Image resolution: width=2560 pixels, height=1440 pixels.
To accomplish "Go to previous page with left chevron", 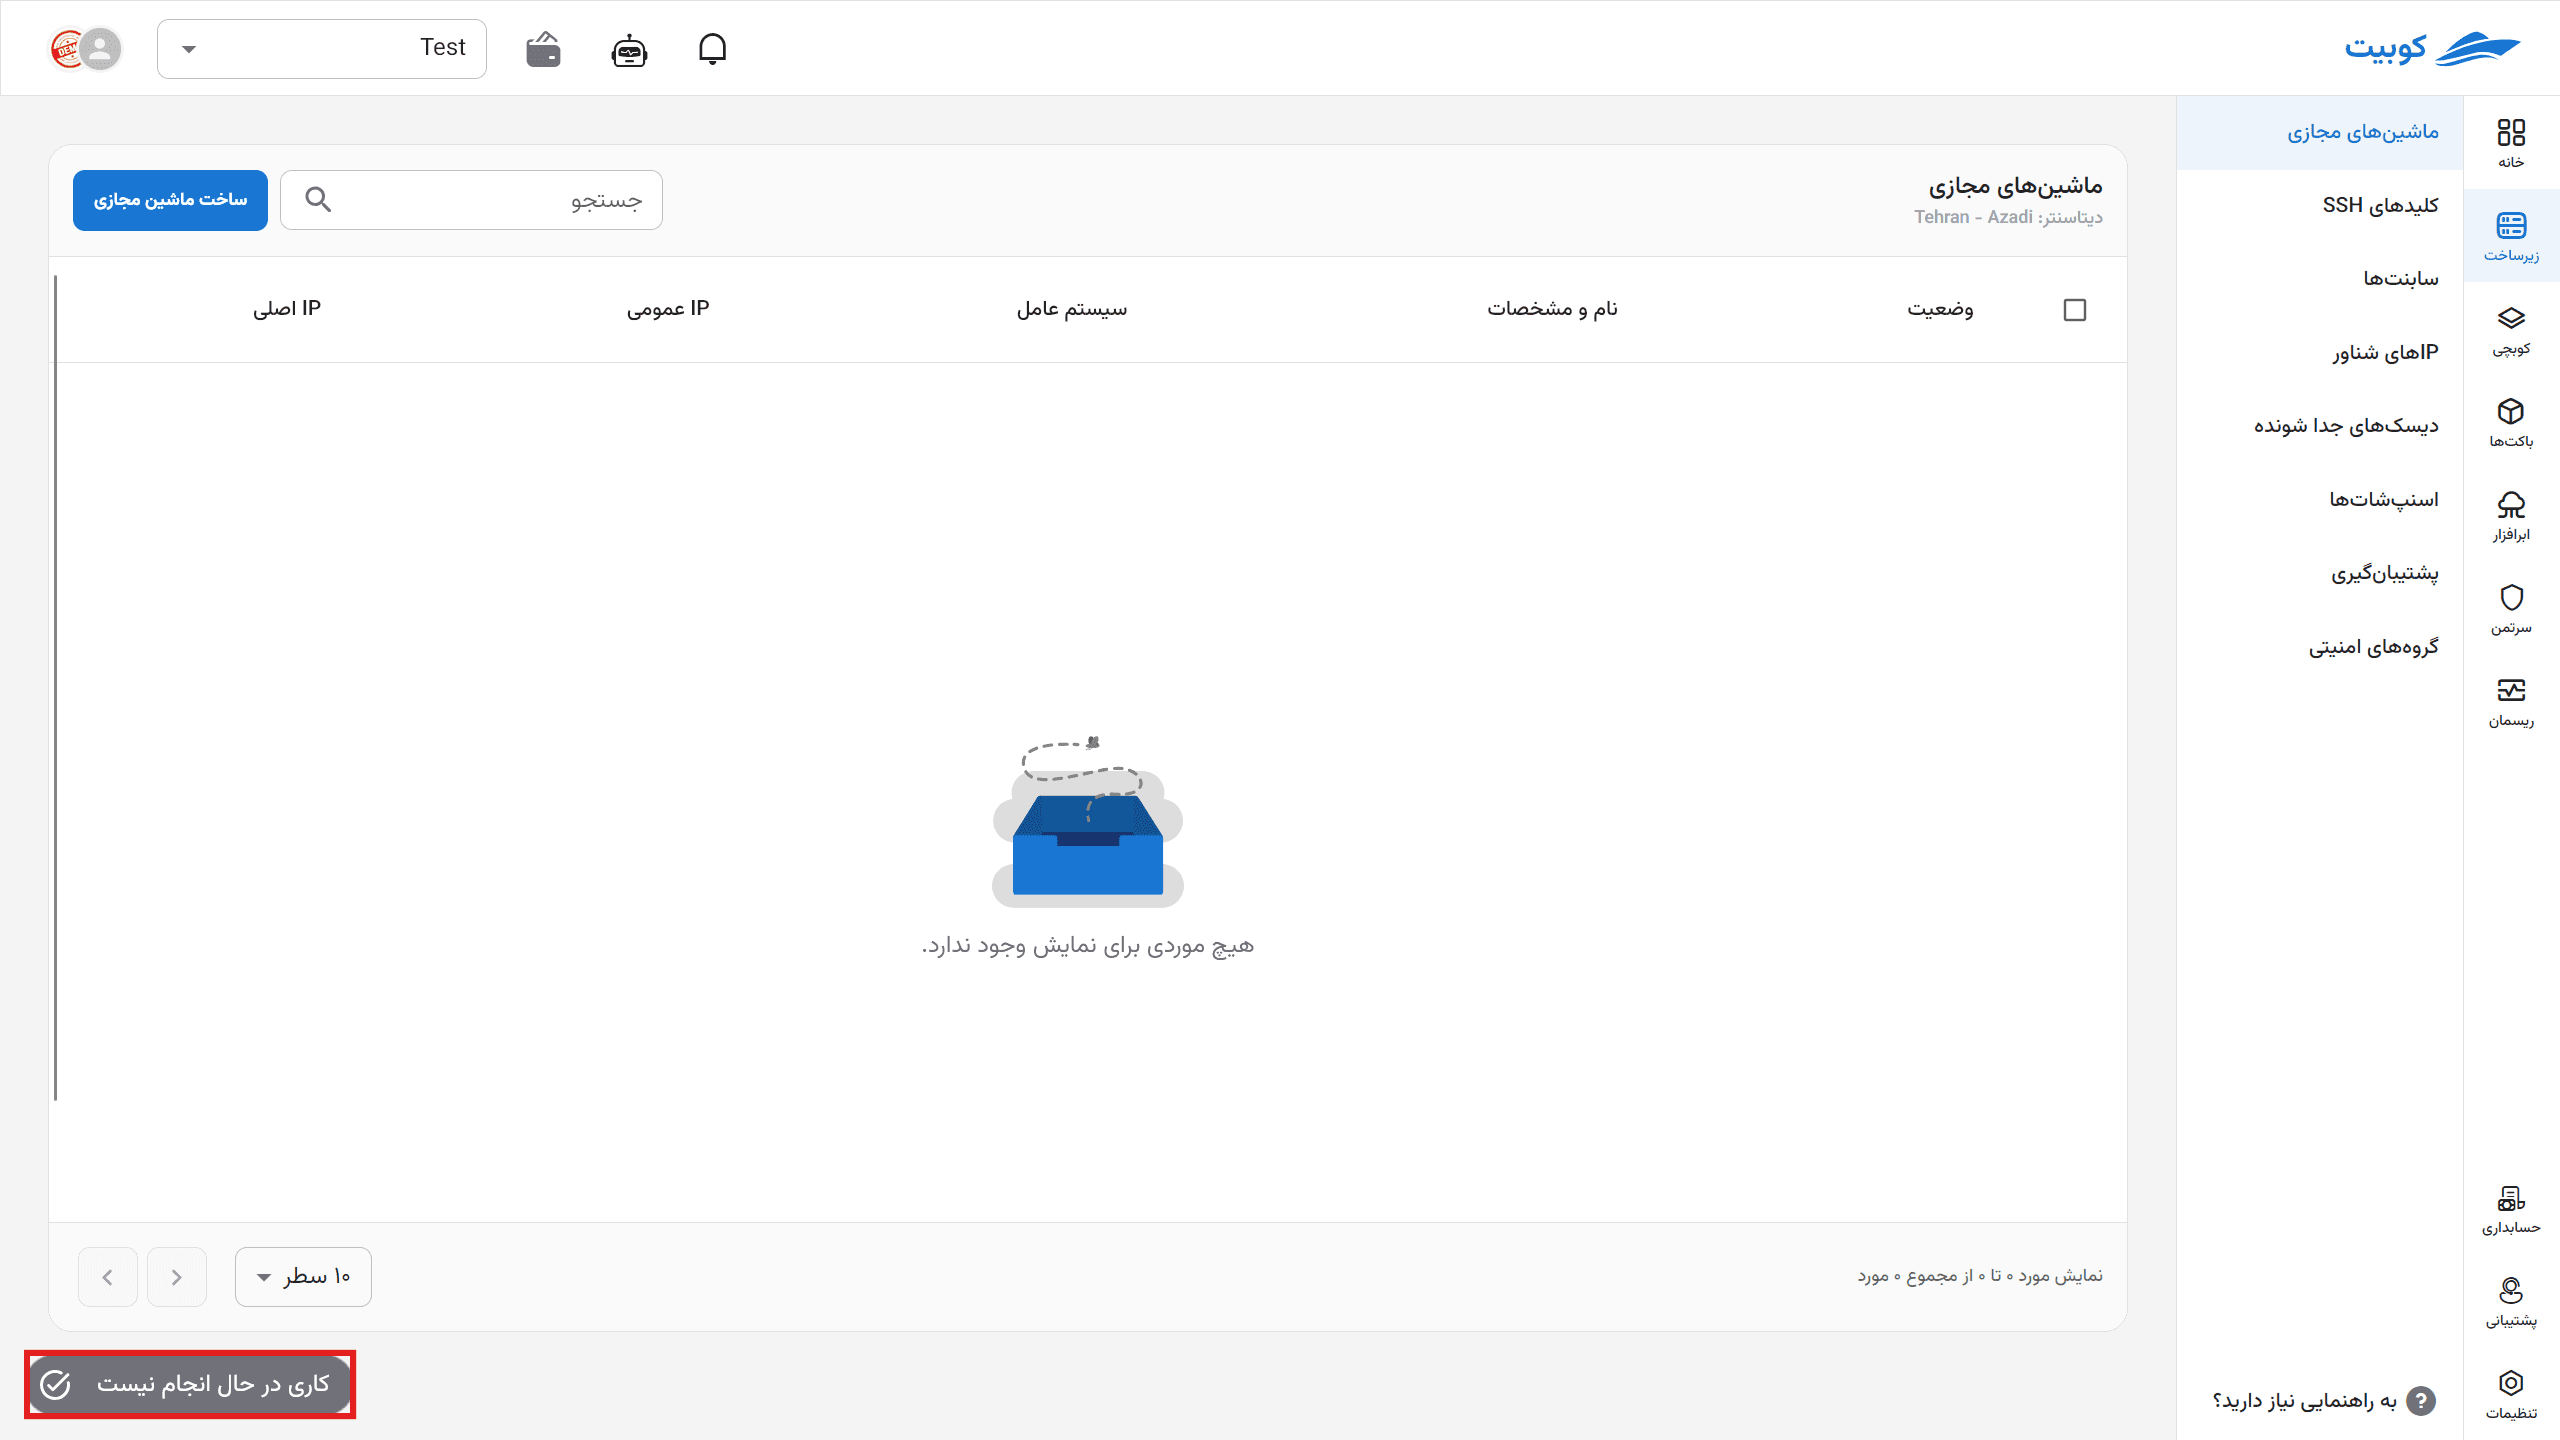I will coord(108,1277).
